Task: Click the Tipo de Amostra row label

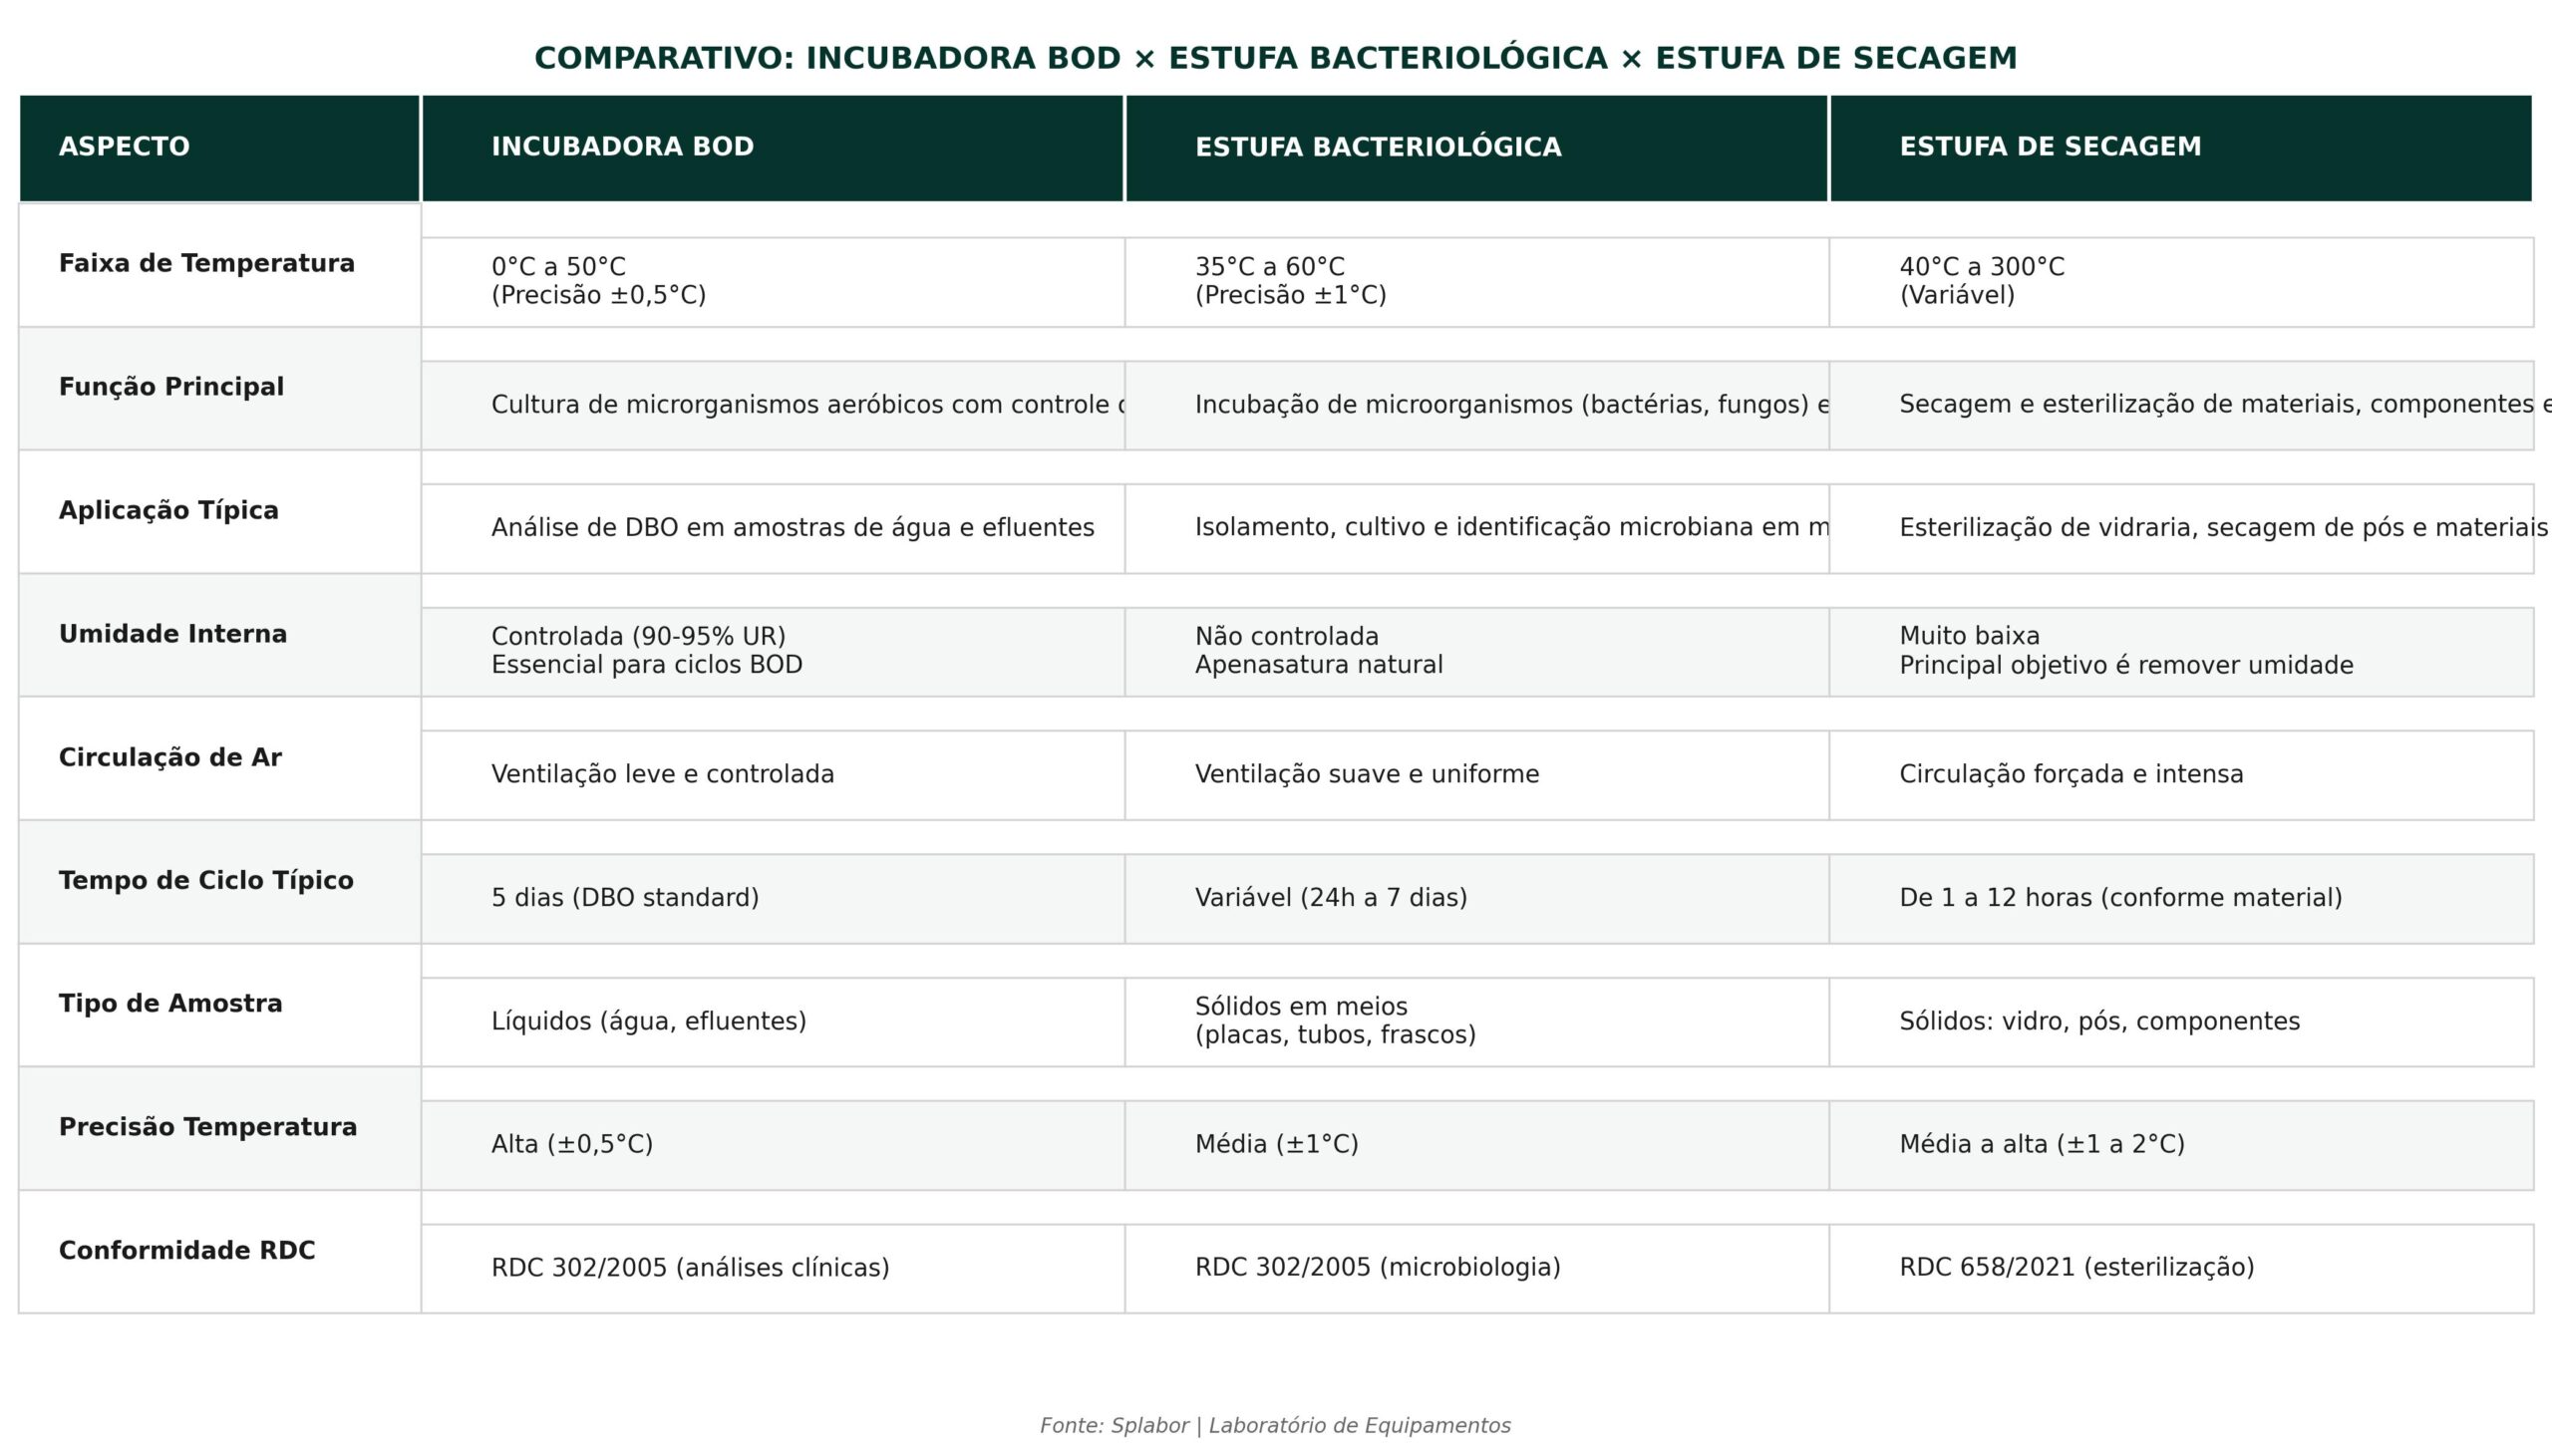Action: 219,1005
